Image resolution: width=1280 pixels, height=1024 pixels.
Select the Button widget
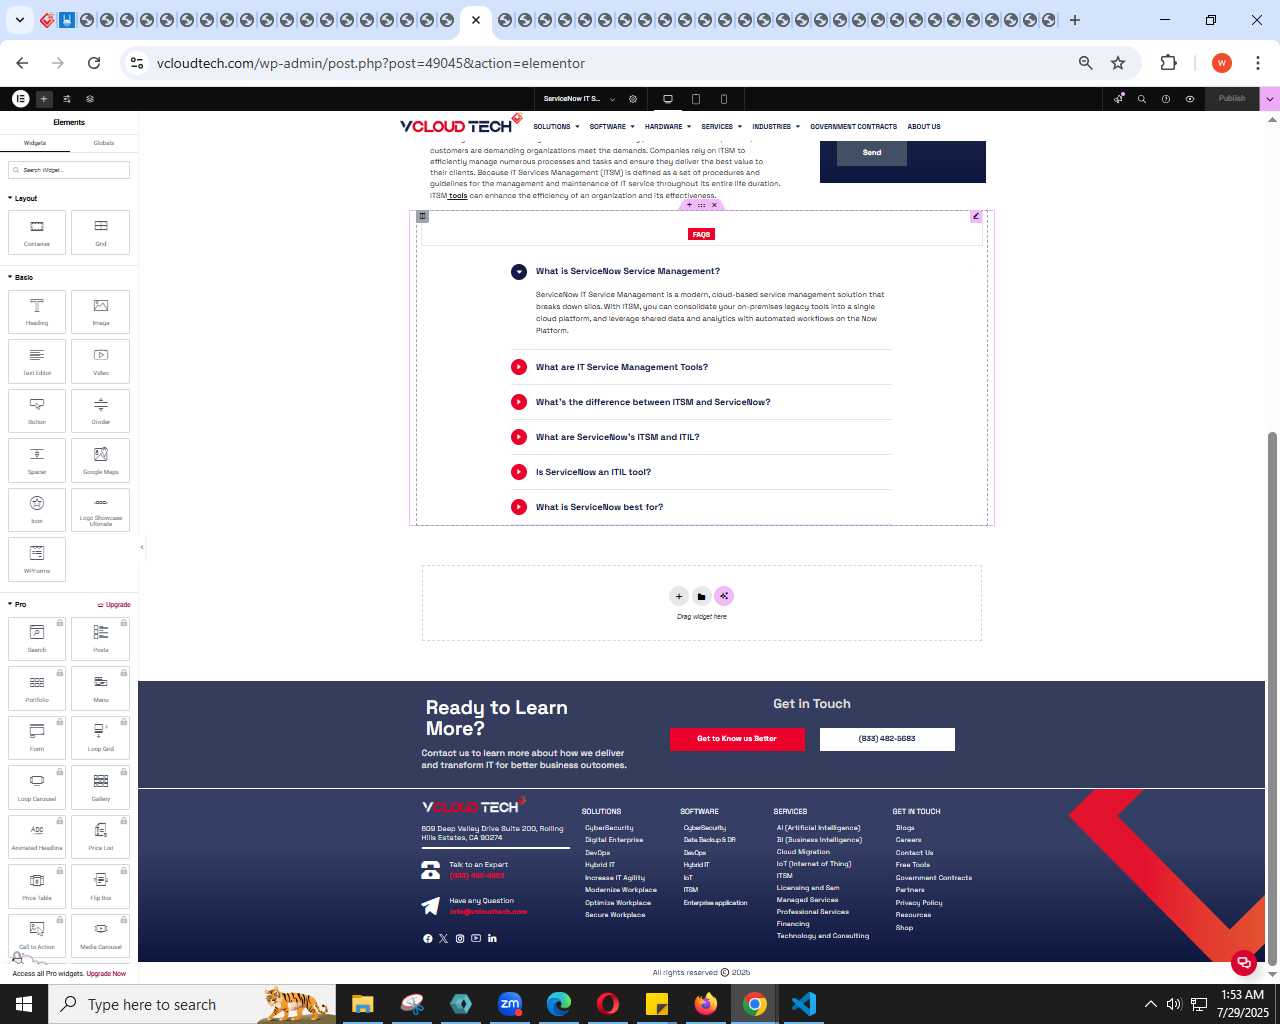tap(37, 410)
